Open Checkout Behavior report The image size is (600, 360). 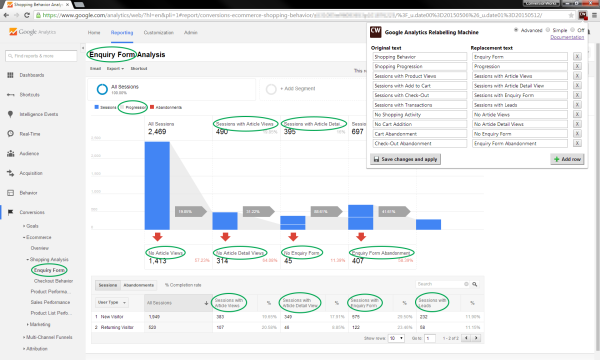point(53,281)
